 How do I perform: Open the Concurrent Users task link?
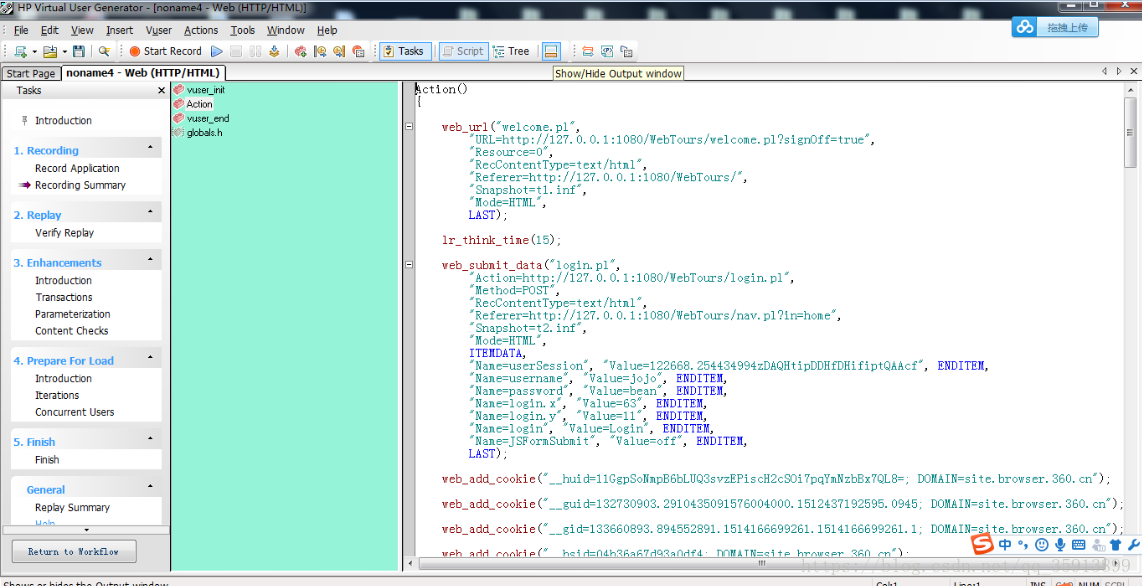pyautogui.click(x=75, y=412)
